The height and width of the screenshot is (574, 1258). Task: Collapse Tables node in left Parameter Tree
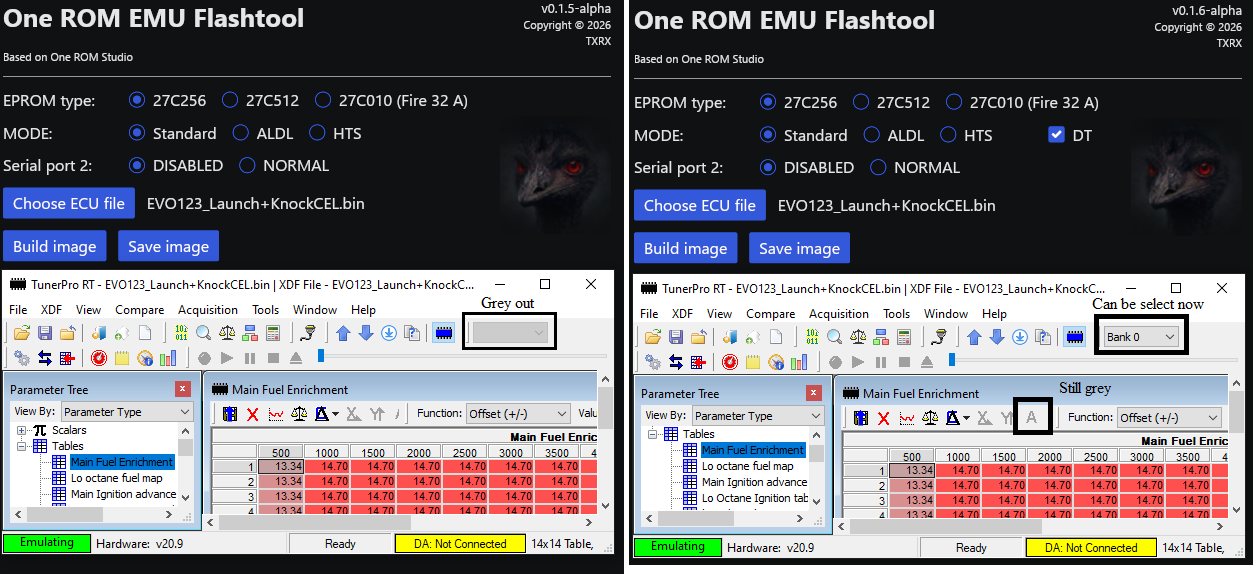click(21, 445)
